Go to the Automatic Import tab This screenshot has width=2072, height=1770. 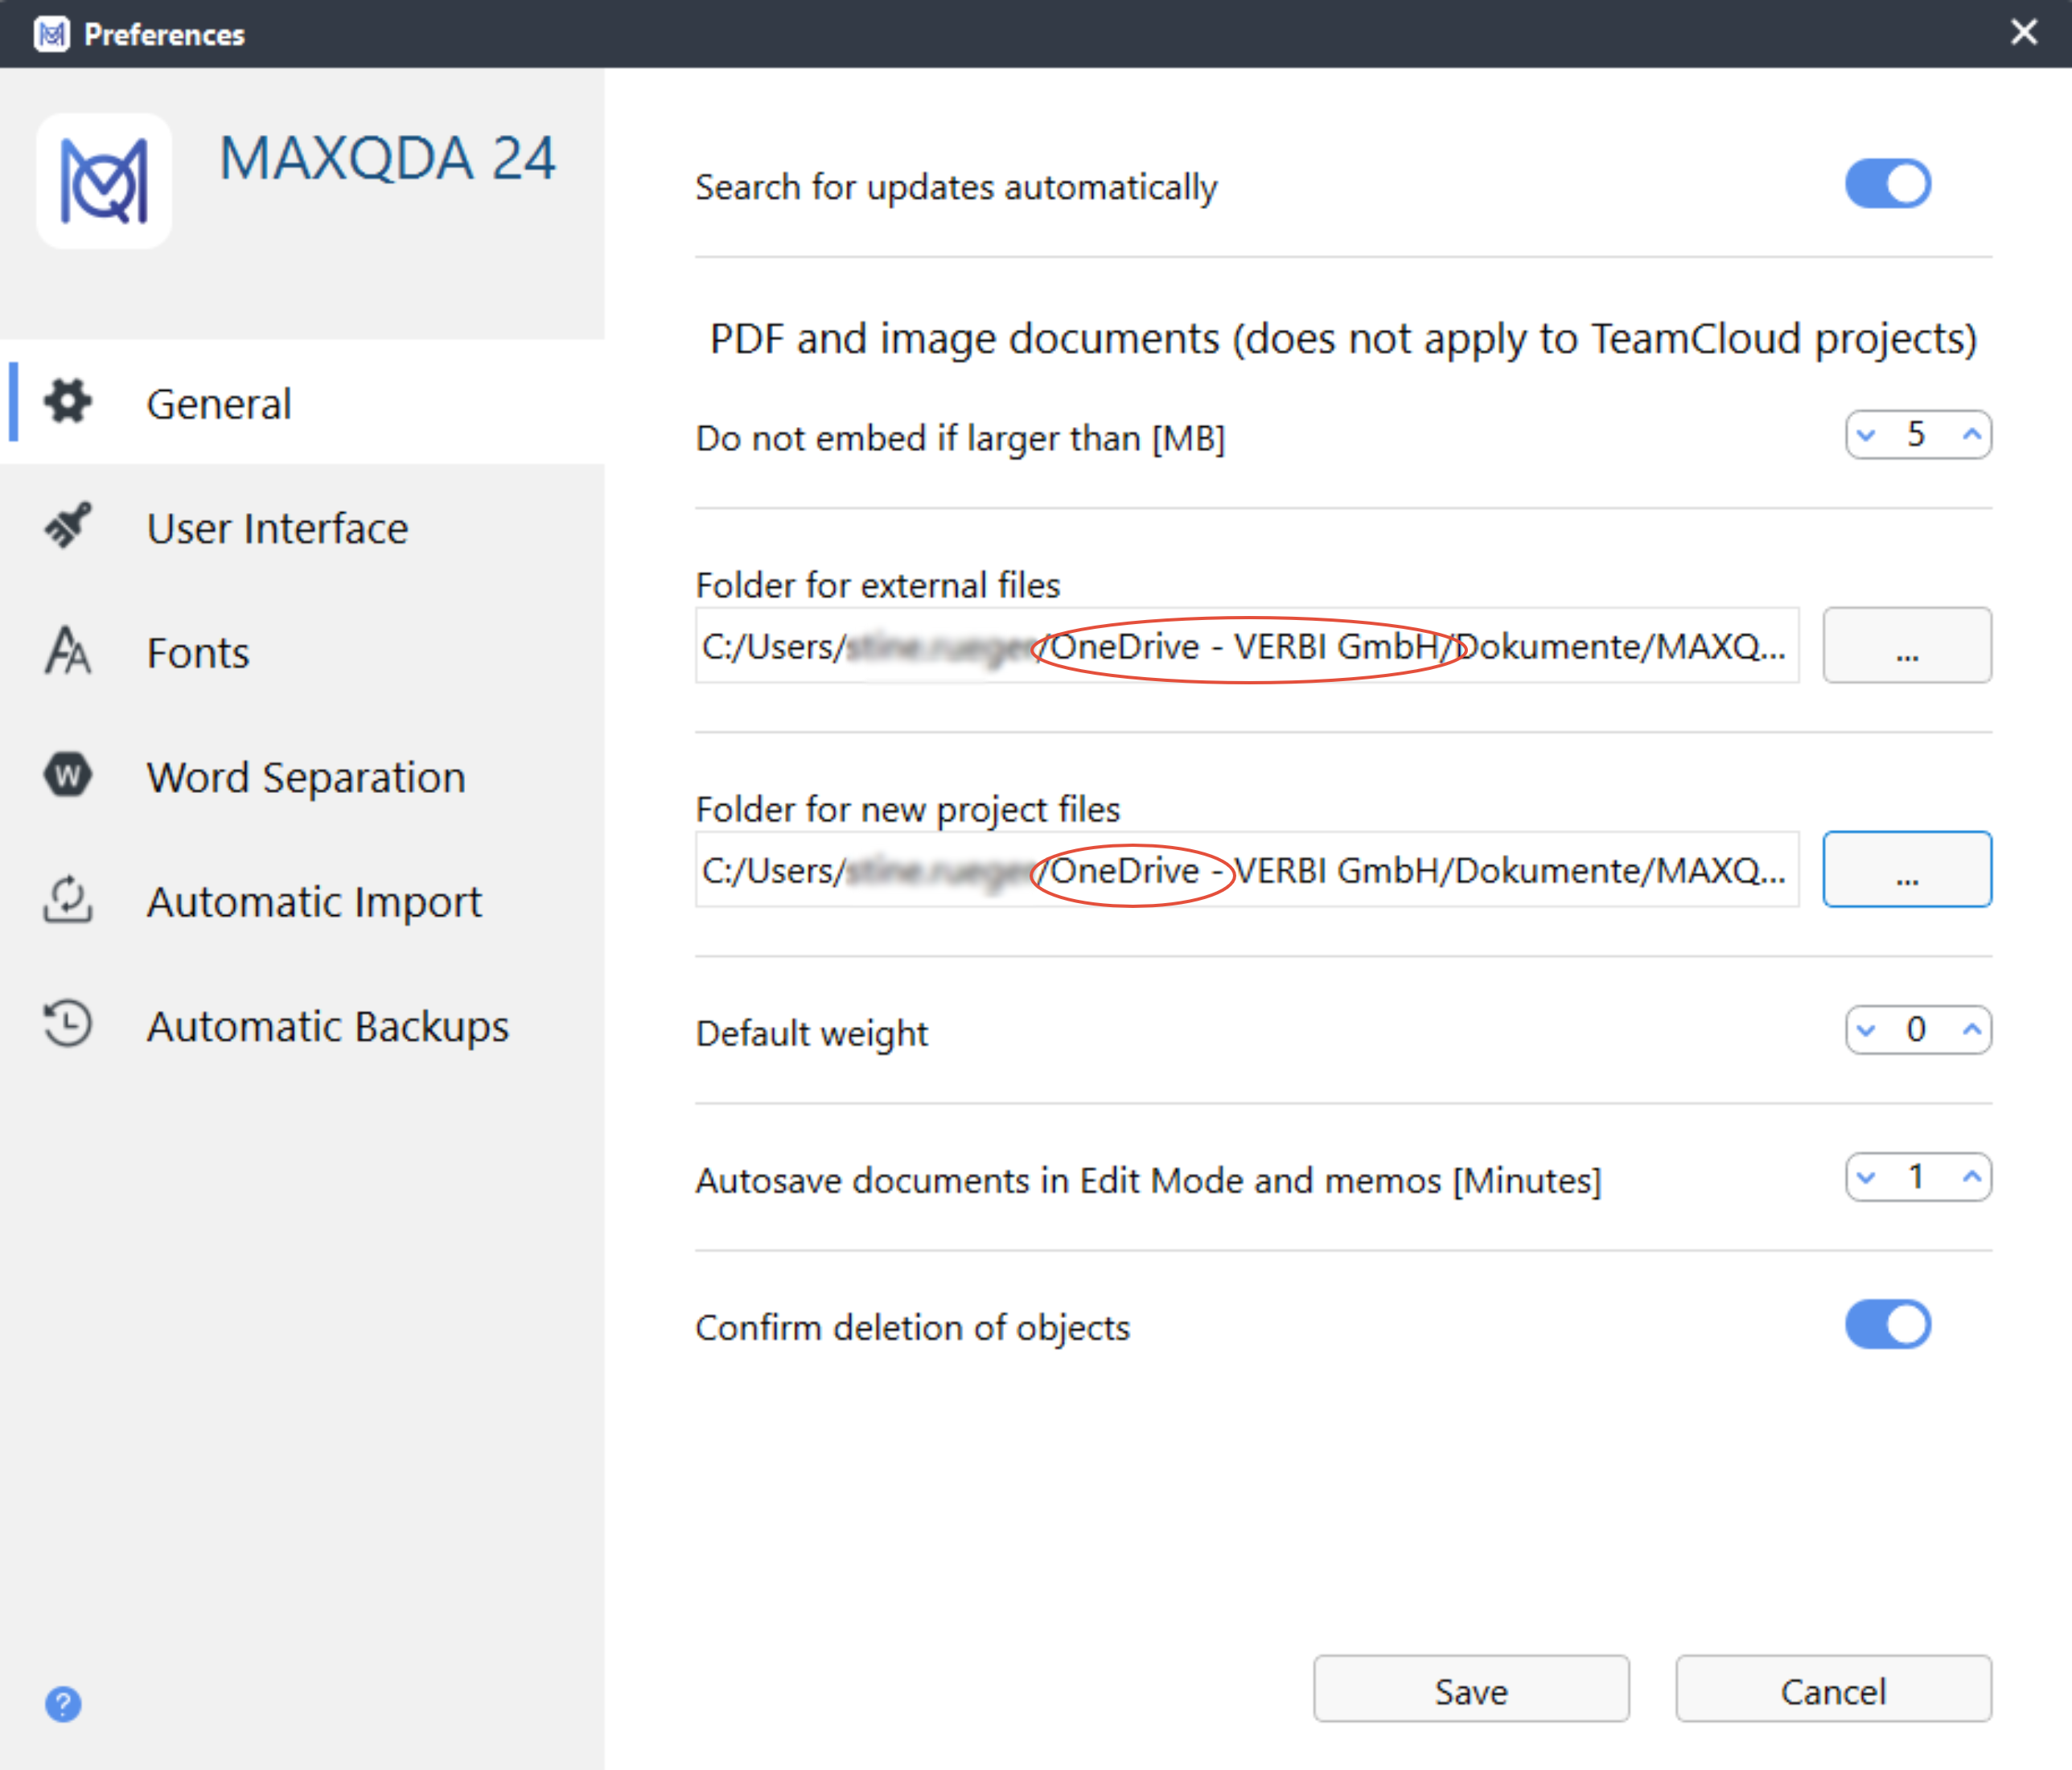(x=302, y=901)
